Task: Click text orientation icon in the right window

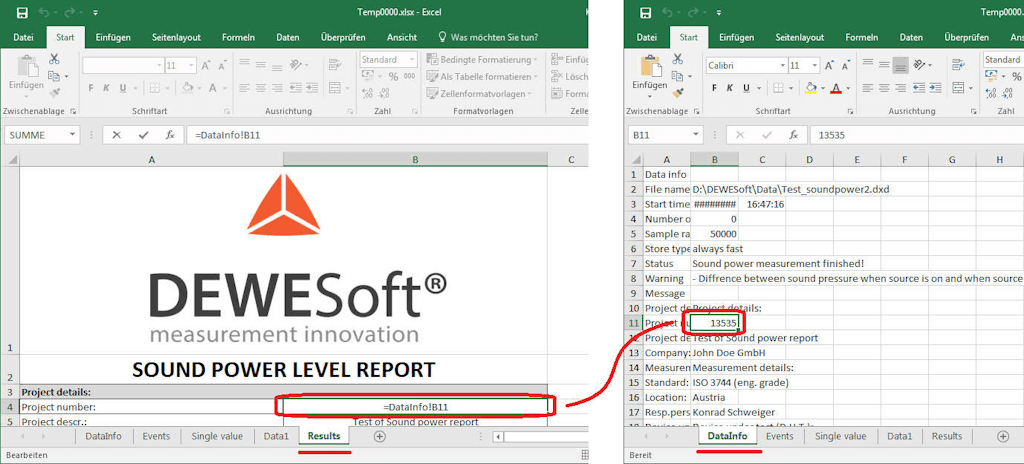Action: tap(919, 64)
